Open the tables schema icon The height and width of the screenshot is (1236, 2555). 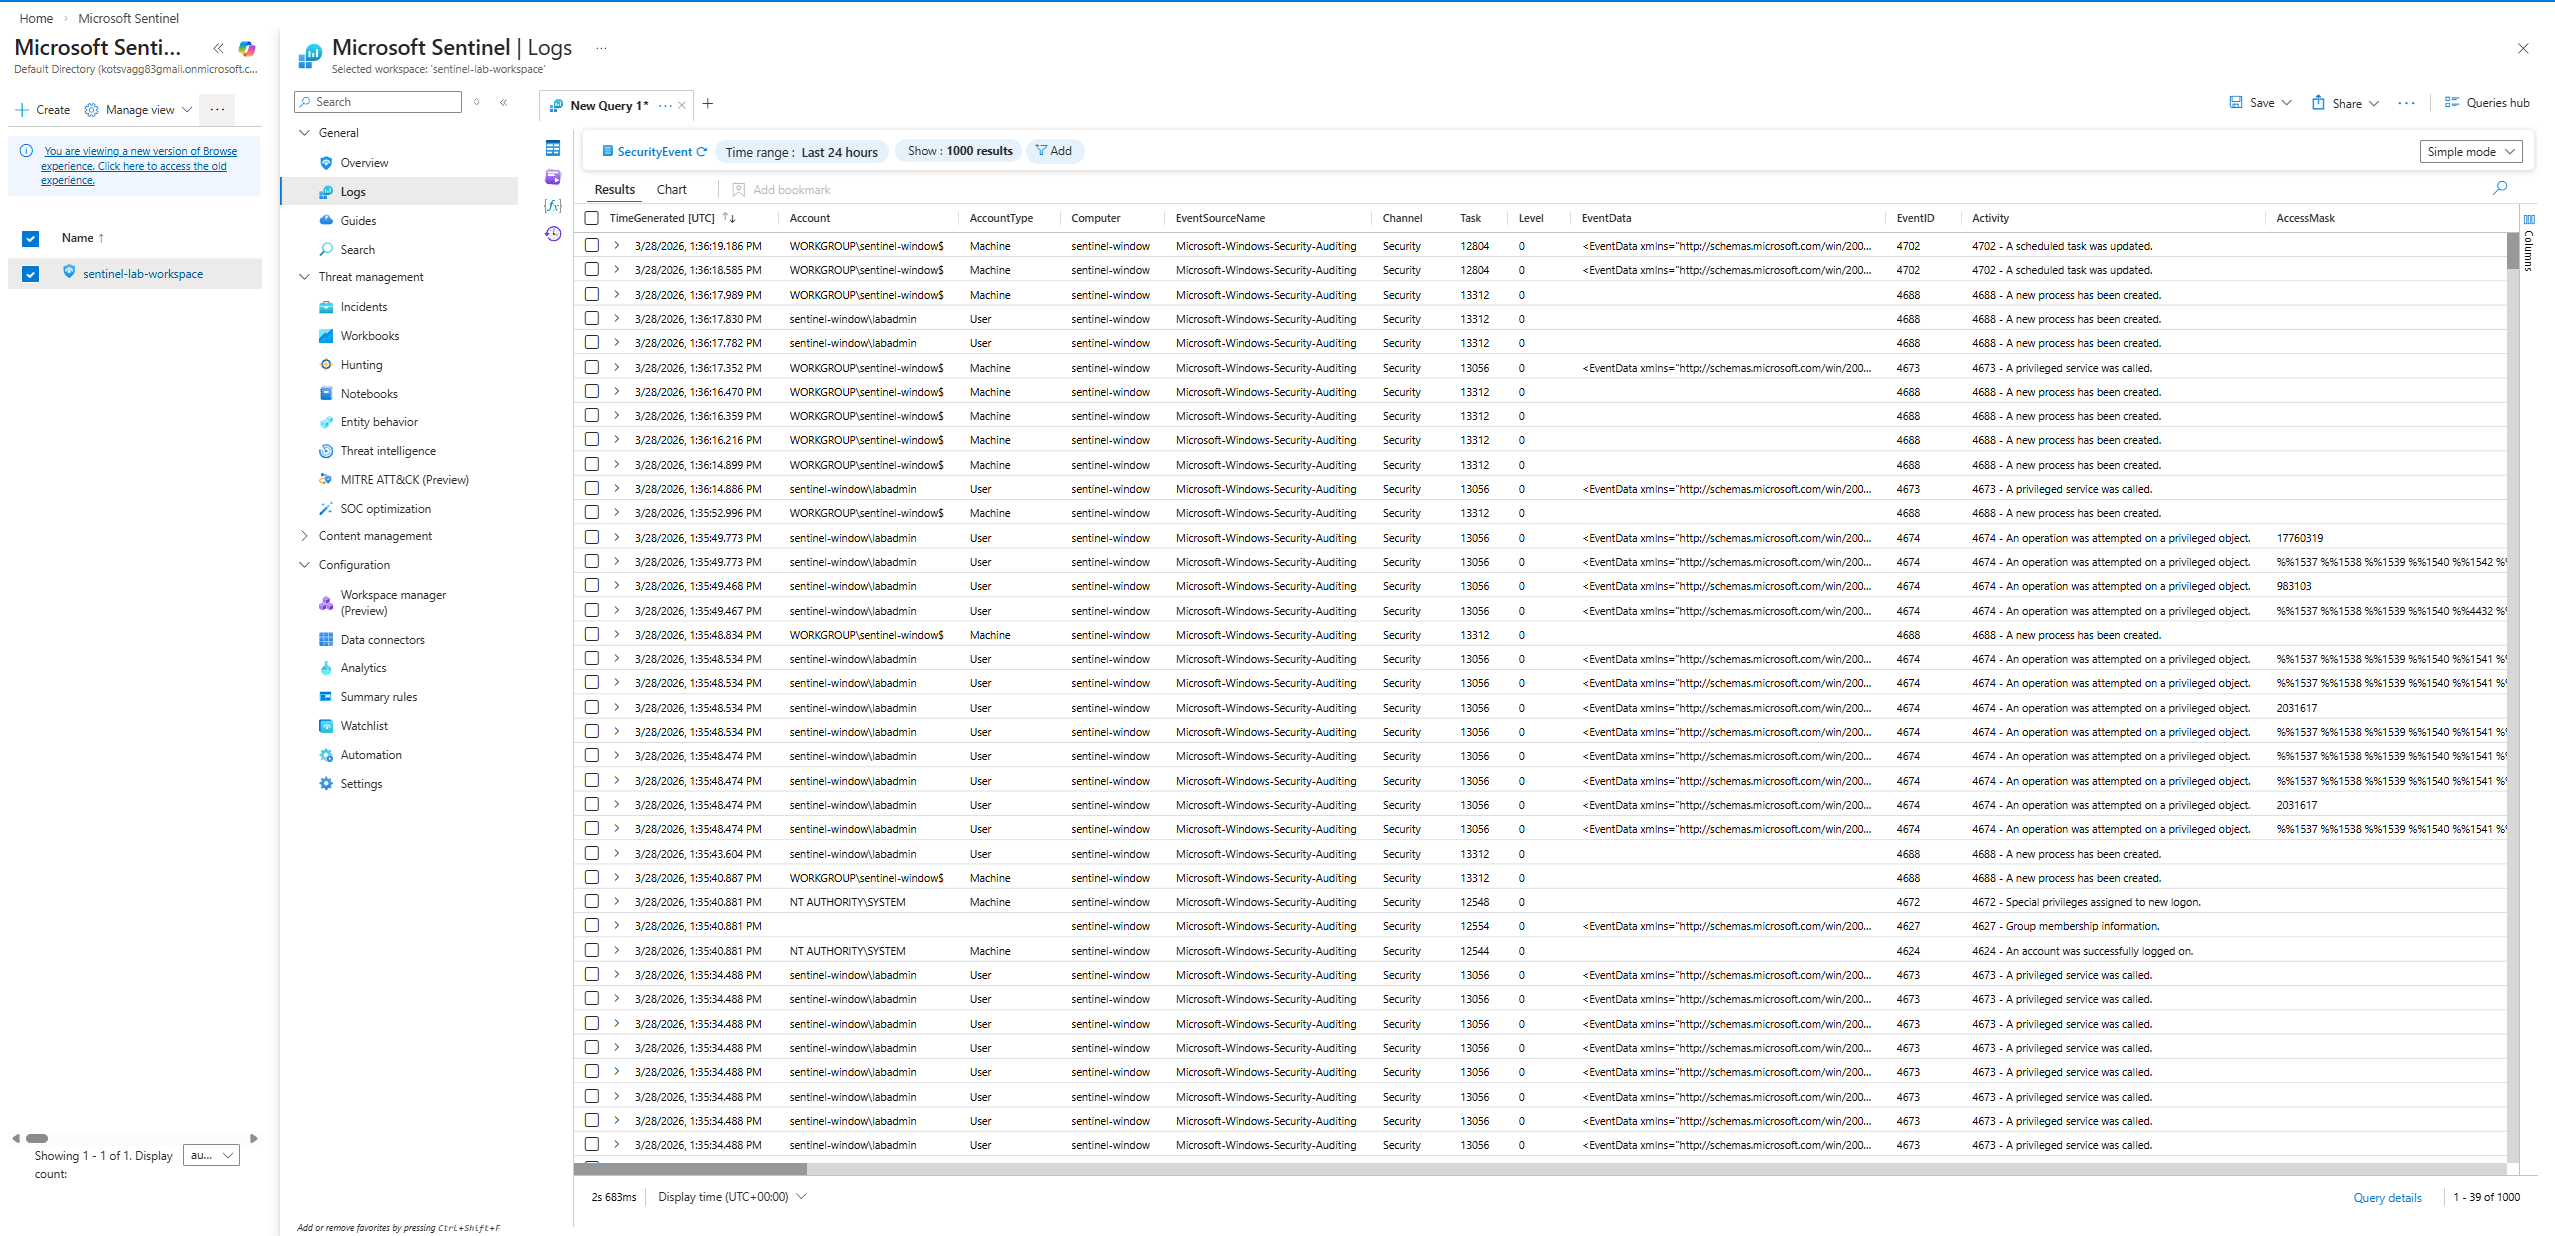tap(553, 148)
